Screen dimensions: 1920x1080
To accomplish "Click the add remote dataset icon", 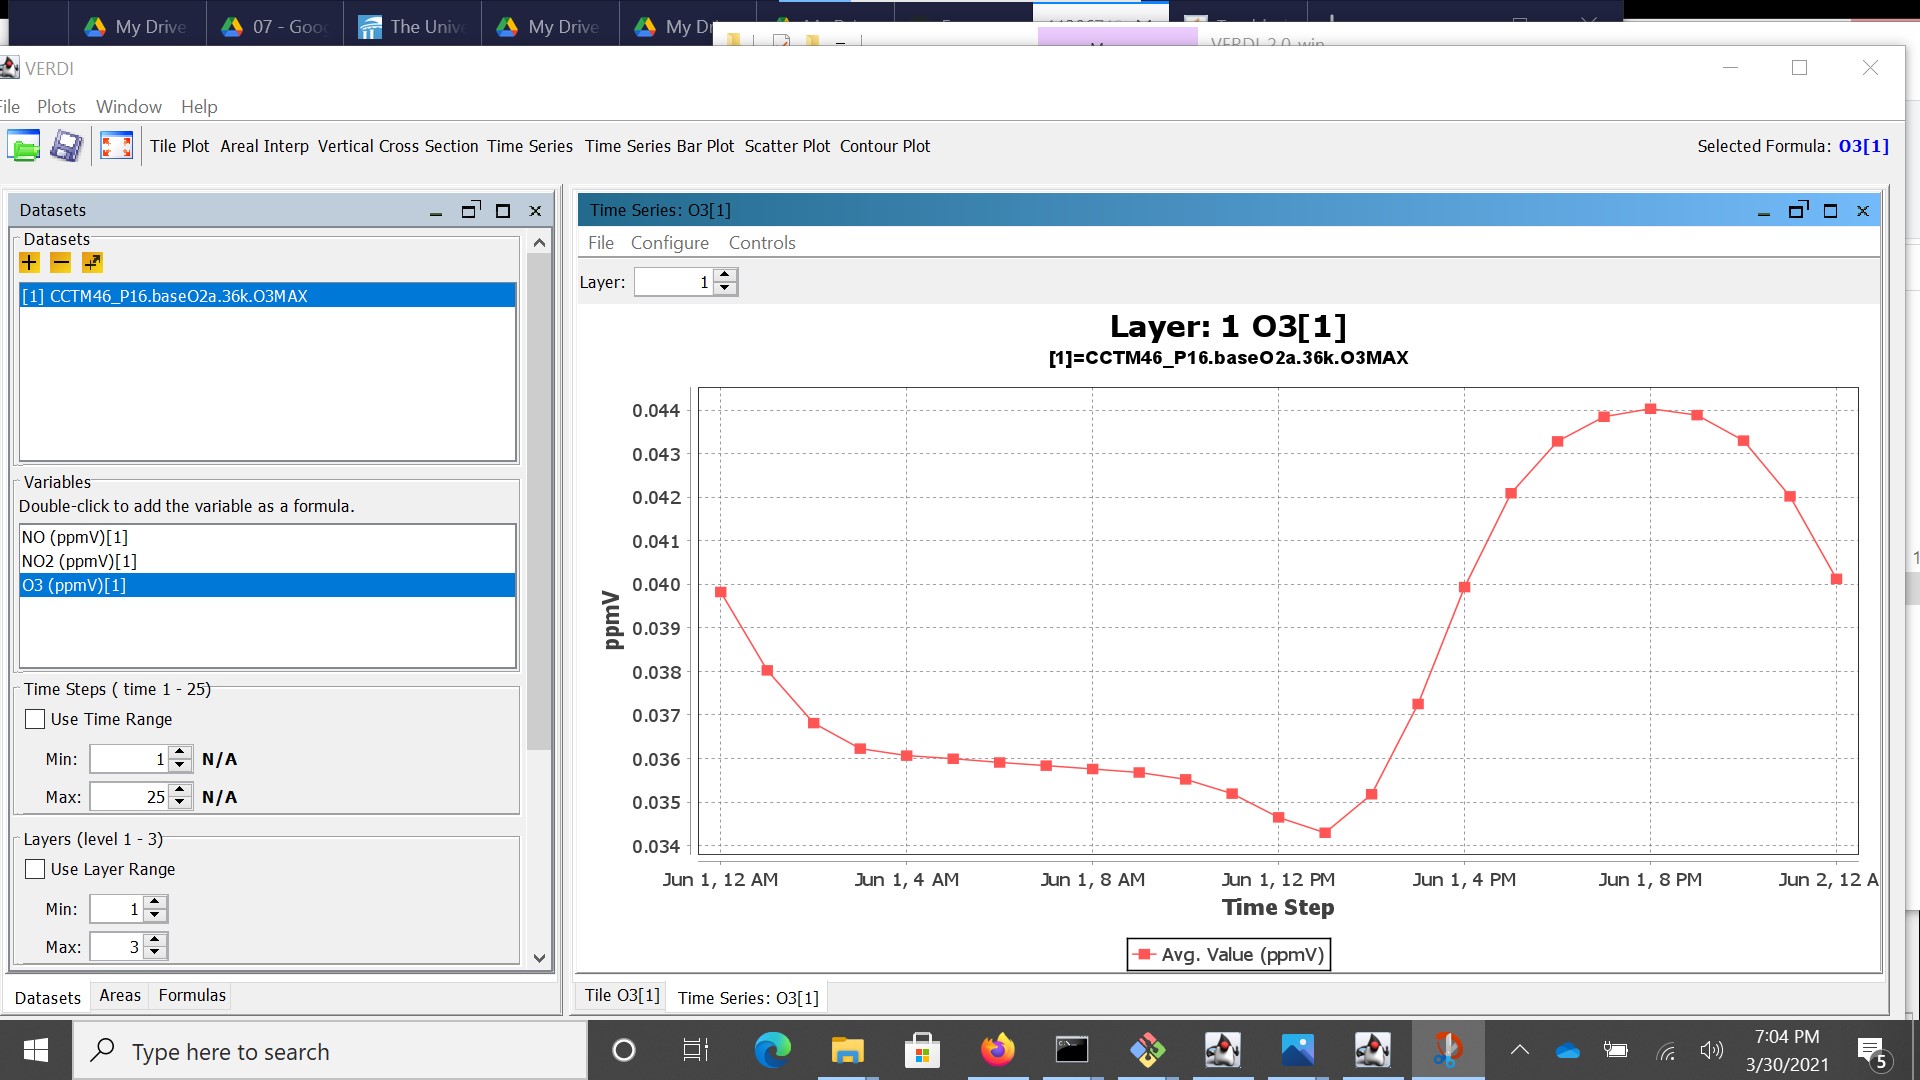I will 92,263.
